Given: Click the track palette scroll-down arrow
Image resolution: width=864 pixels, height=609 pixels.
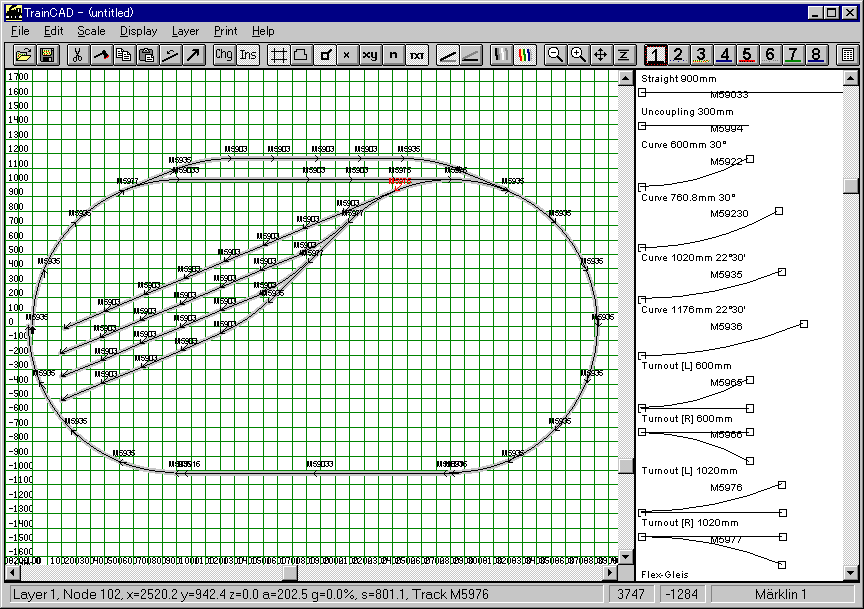Looking at the screenshot, I should pos(851,574).
